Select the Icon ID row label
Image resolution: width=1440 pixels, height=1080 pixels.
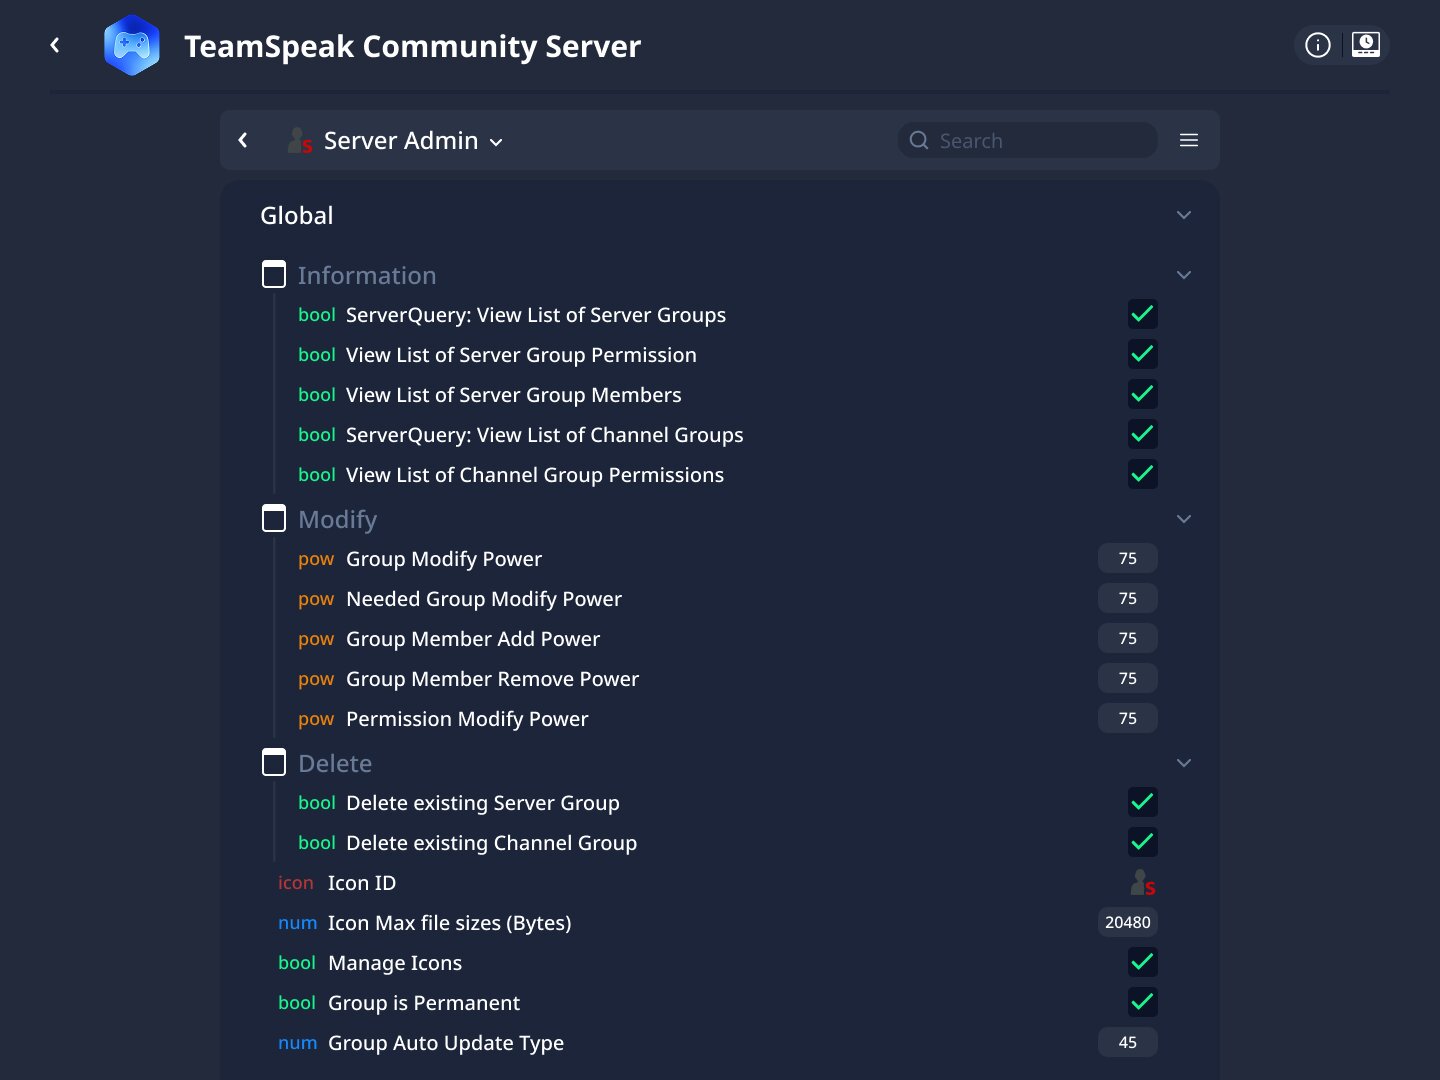[362, 883]
